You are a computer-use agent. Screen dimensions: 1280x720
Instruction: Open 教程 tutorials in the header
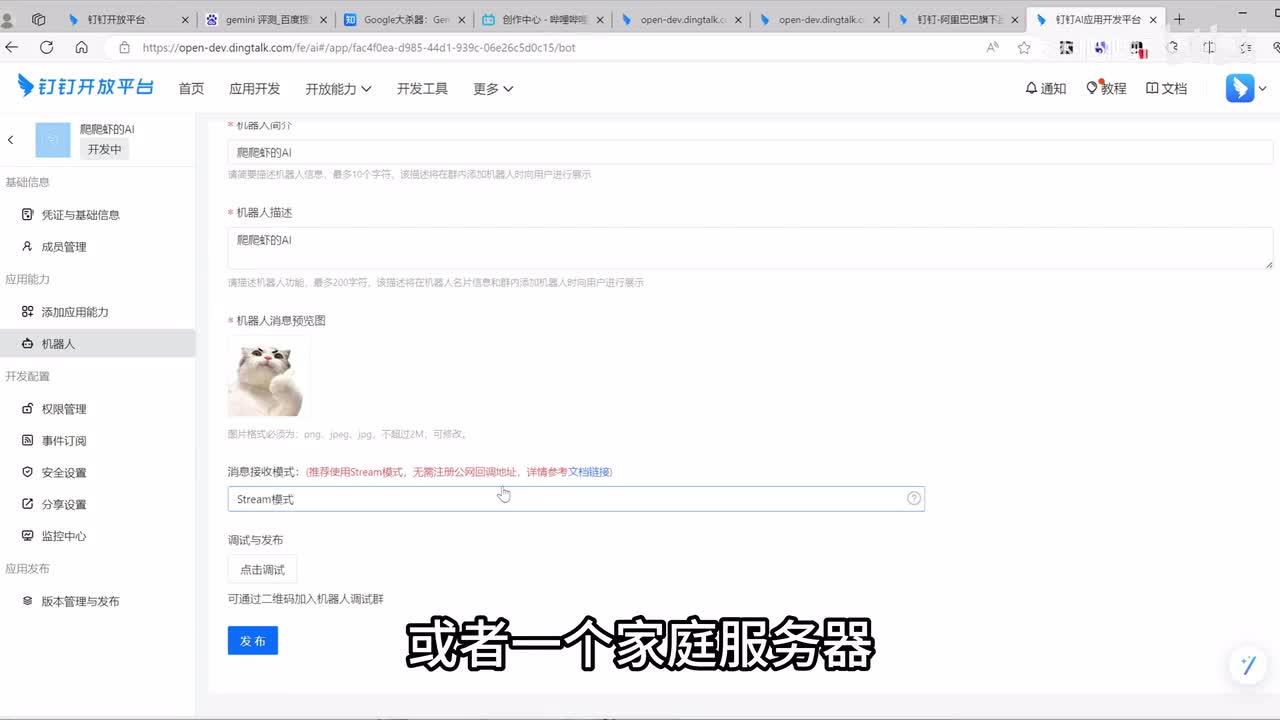tap(1106, 88)
